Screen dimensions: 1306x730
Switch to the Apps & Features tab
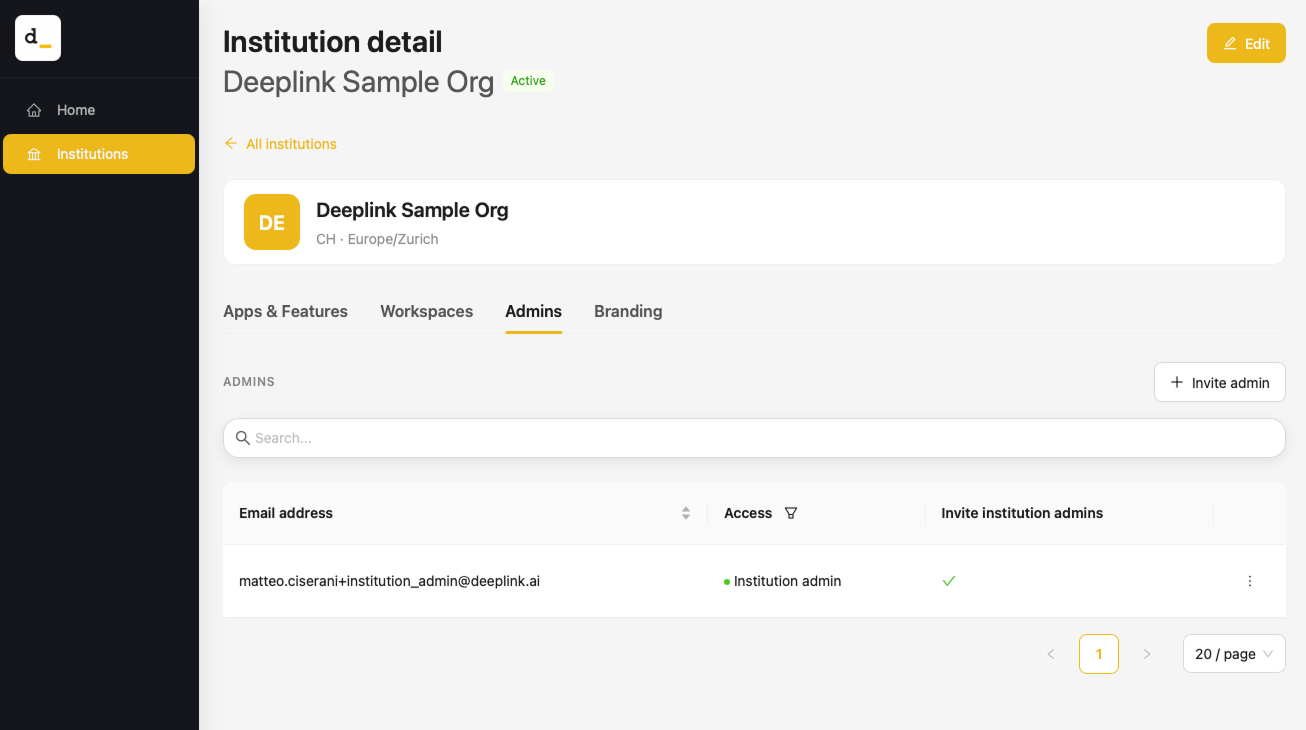(x=285, y=311)
